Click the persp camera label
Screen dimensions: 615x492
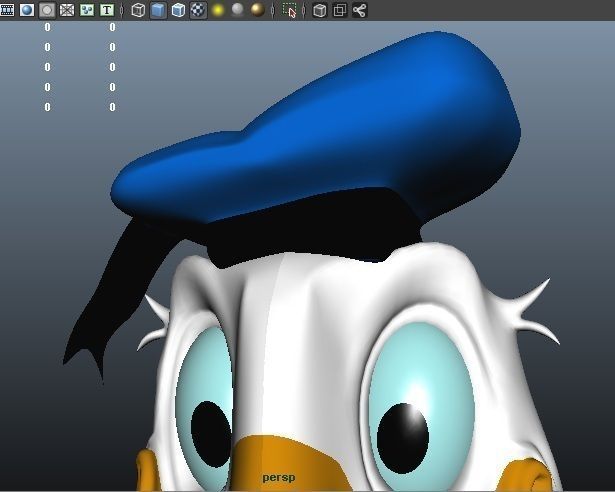click(x=278, y=477)
